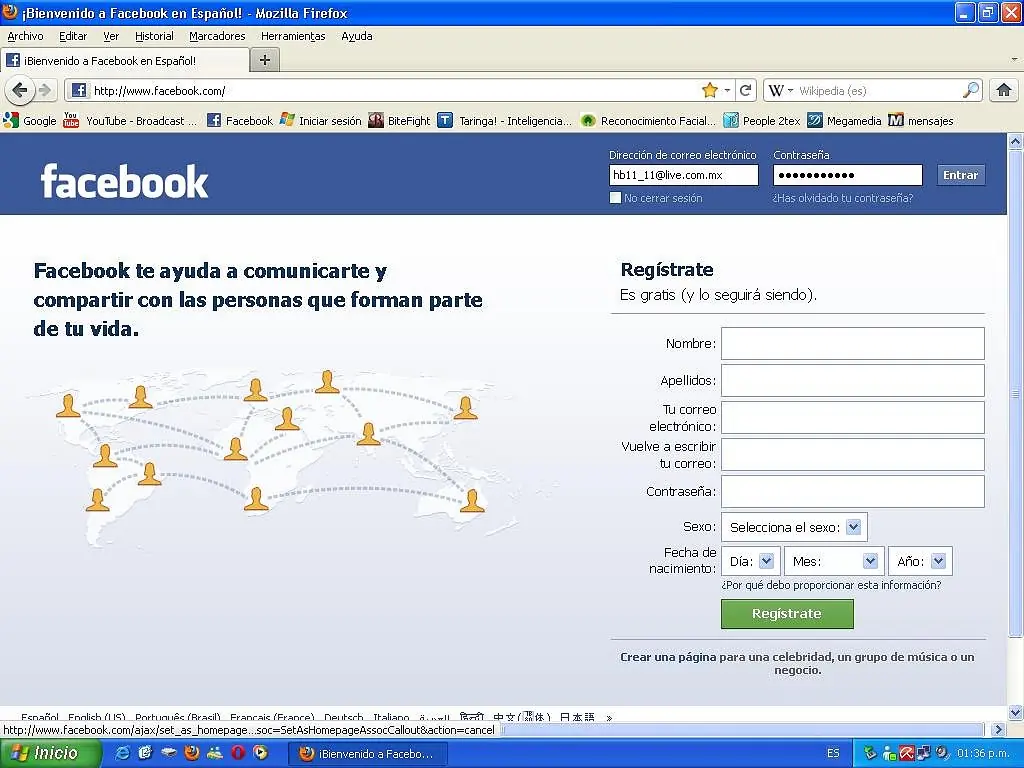
Task: Click the Tu correo electrónico input field
Action: coord(853,417)
